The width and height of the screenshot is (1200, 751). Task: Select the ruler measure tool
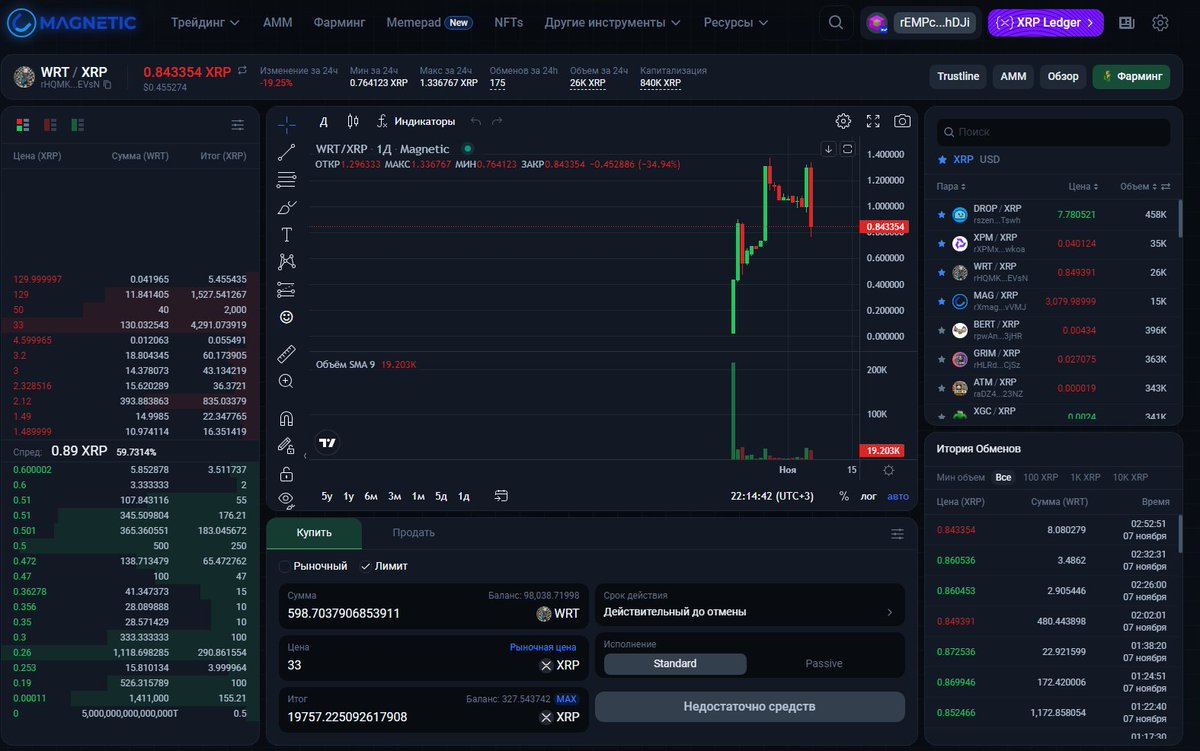(287, 354)
